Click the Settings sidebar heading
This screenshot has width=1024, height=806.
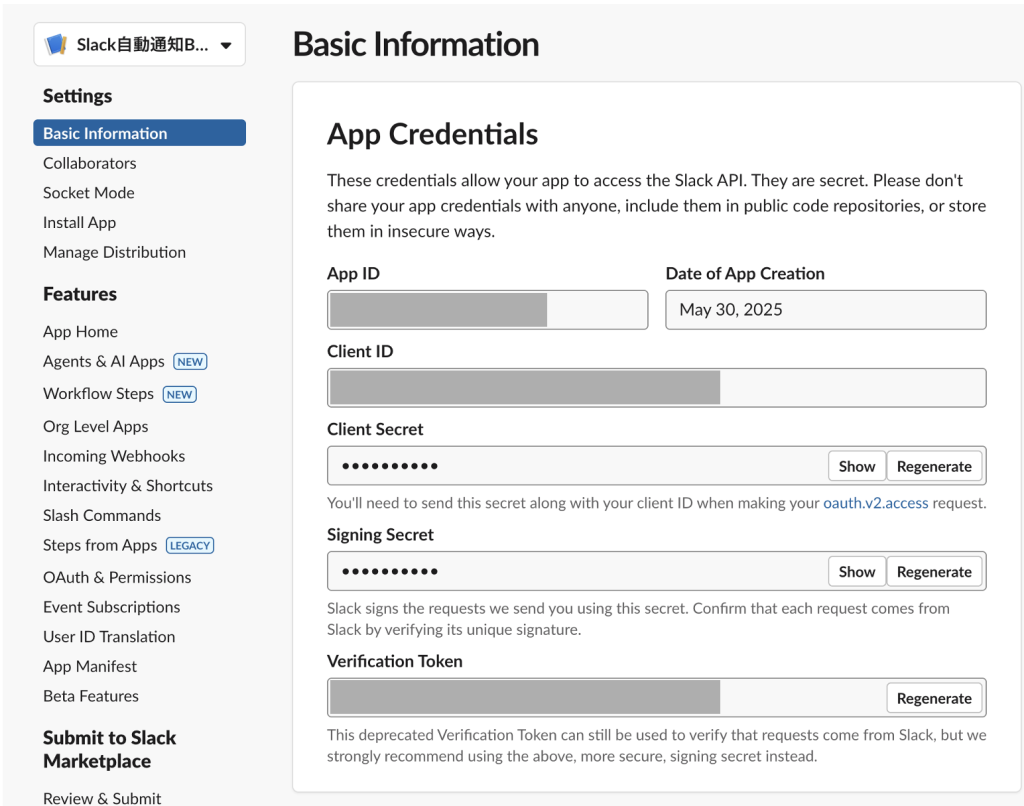78,96
